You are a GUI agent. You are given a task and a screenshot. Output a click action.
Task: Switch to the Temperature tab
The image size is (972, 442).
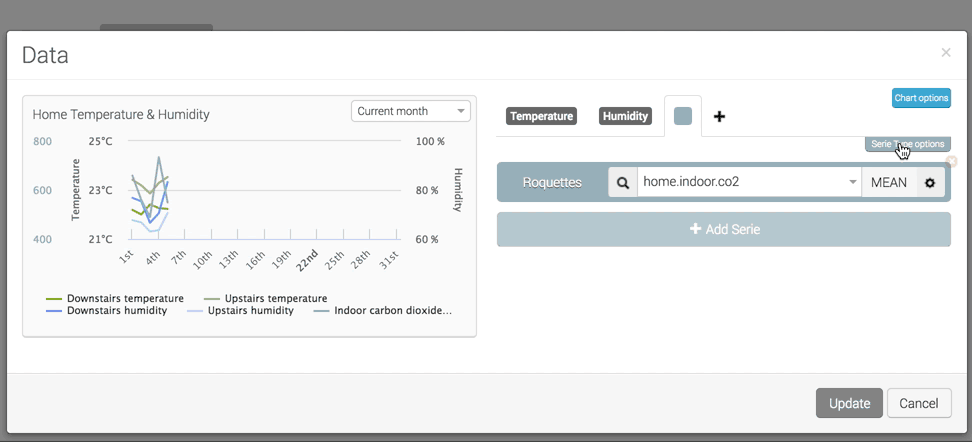coord(541,116)
